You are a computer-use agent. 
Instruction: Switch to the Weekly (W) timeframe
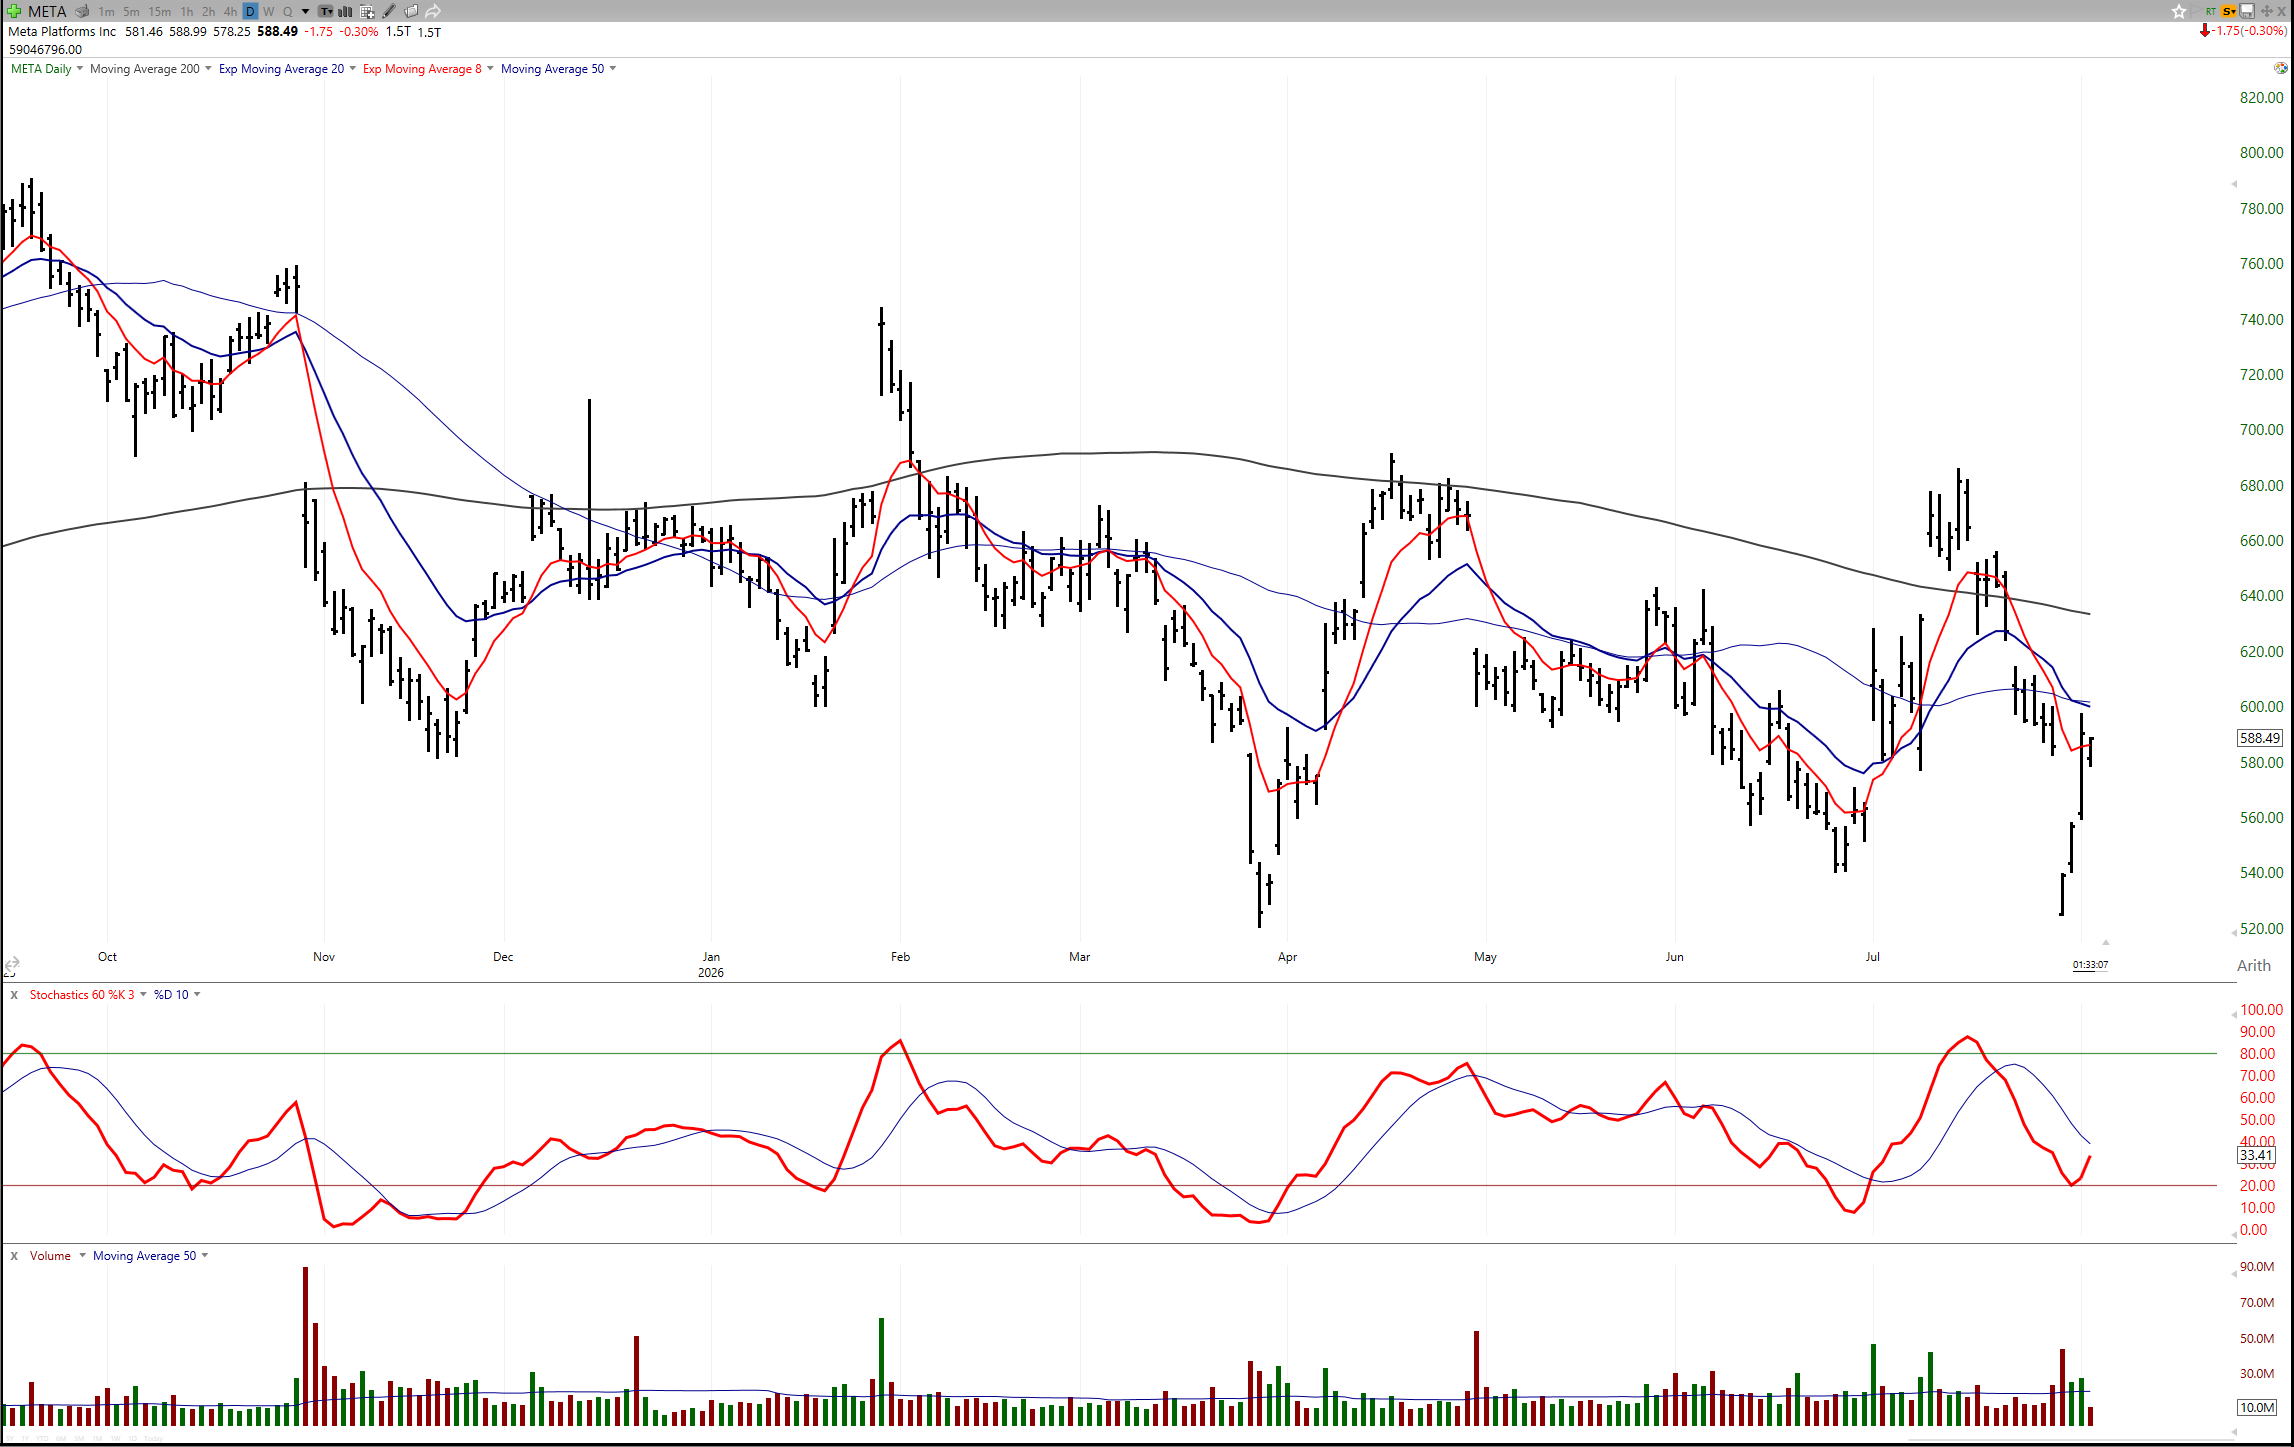(268, 12)
